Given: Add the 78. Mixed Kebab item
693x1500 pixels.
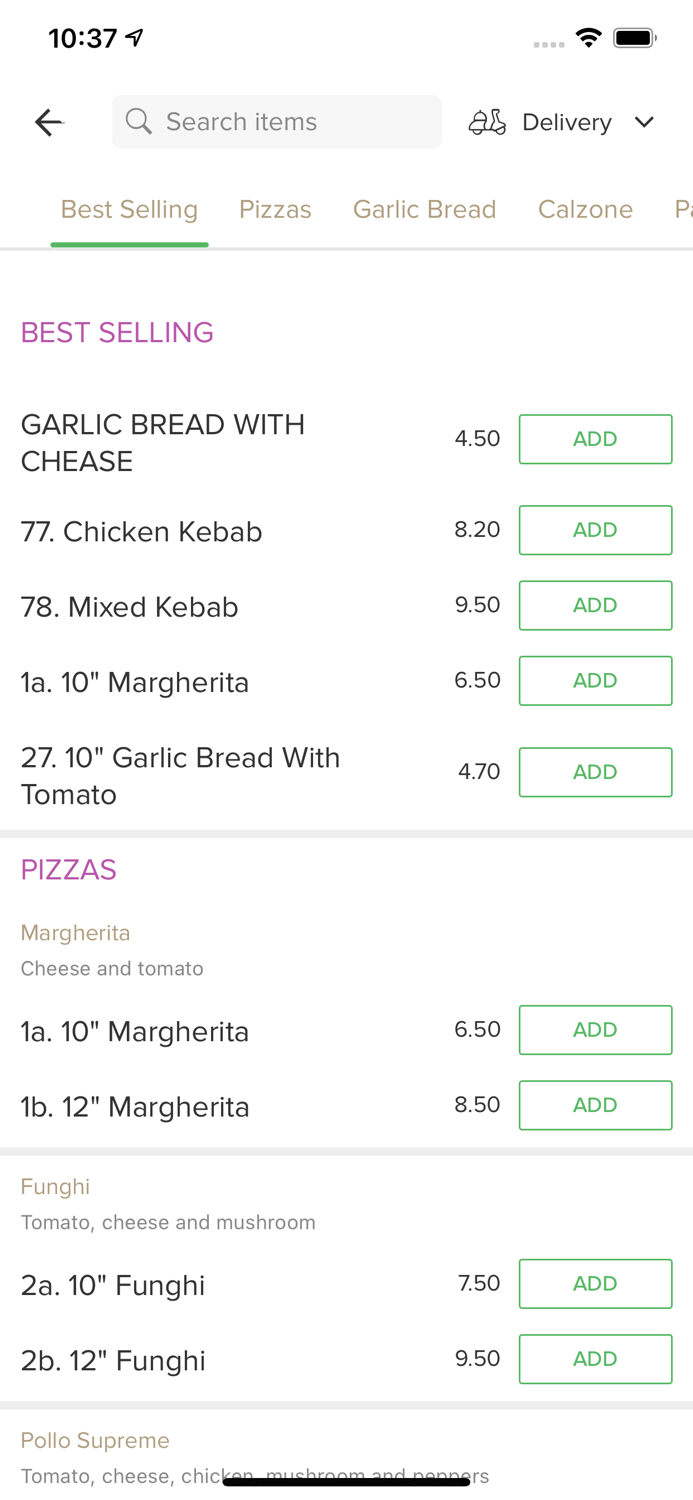Looking at the screenshot, I should coord(595,605).
